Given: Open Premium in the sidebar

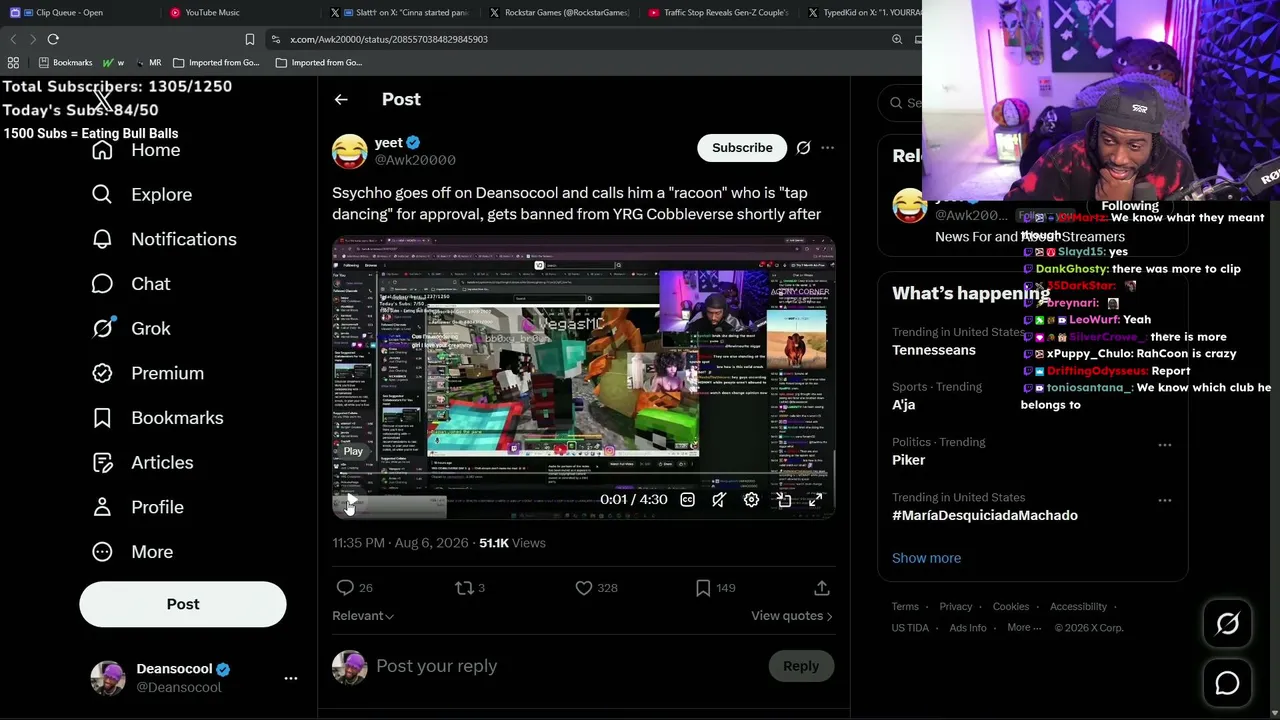Looking at the screenshot, I should point(147,373).
